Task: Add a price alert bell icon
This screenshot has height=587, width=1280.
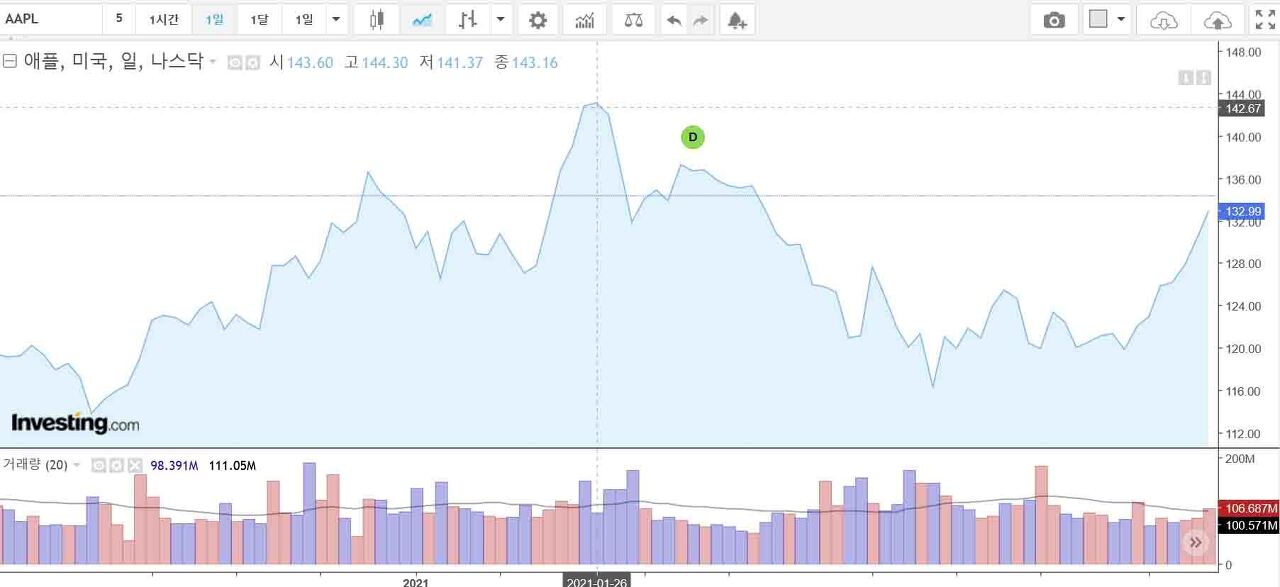Action: point(737,19)
